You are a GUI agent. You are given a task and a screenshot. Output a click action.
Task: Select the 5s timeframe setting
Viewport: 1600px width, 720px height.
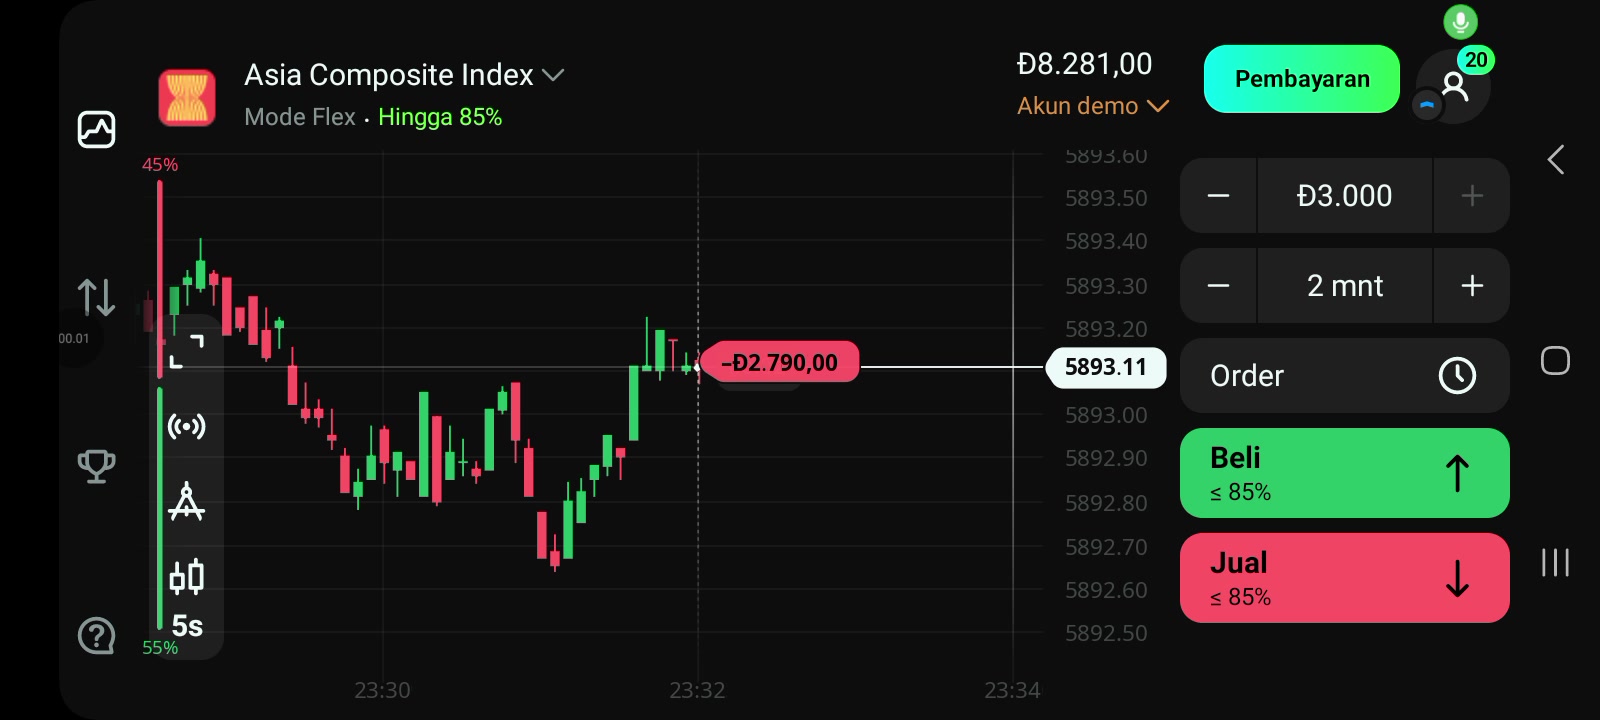(x=187, y=626)
